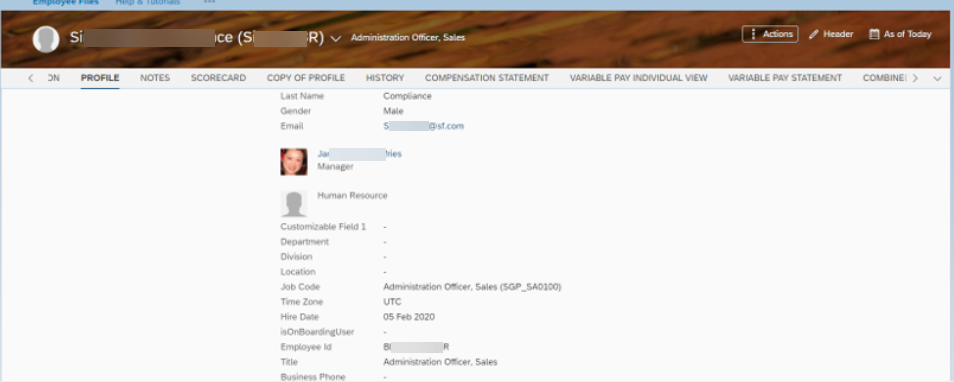Switch to the Scorecard tab
Screen dimensions: 954x382
coord(218,78)
